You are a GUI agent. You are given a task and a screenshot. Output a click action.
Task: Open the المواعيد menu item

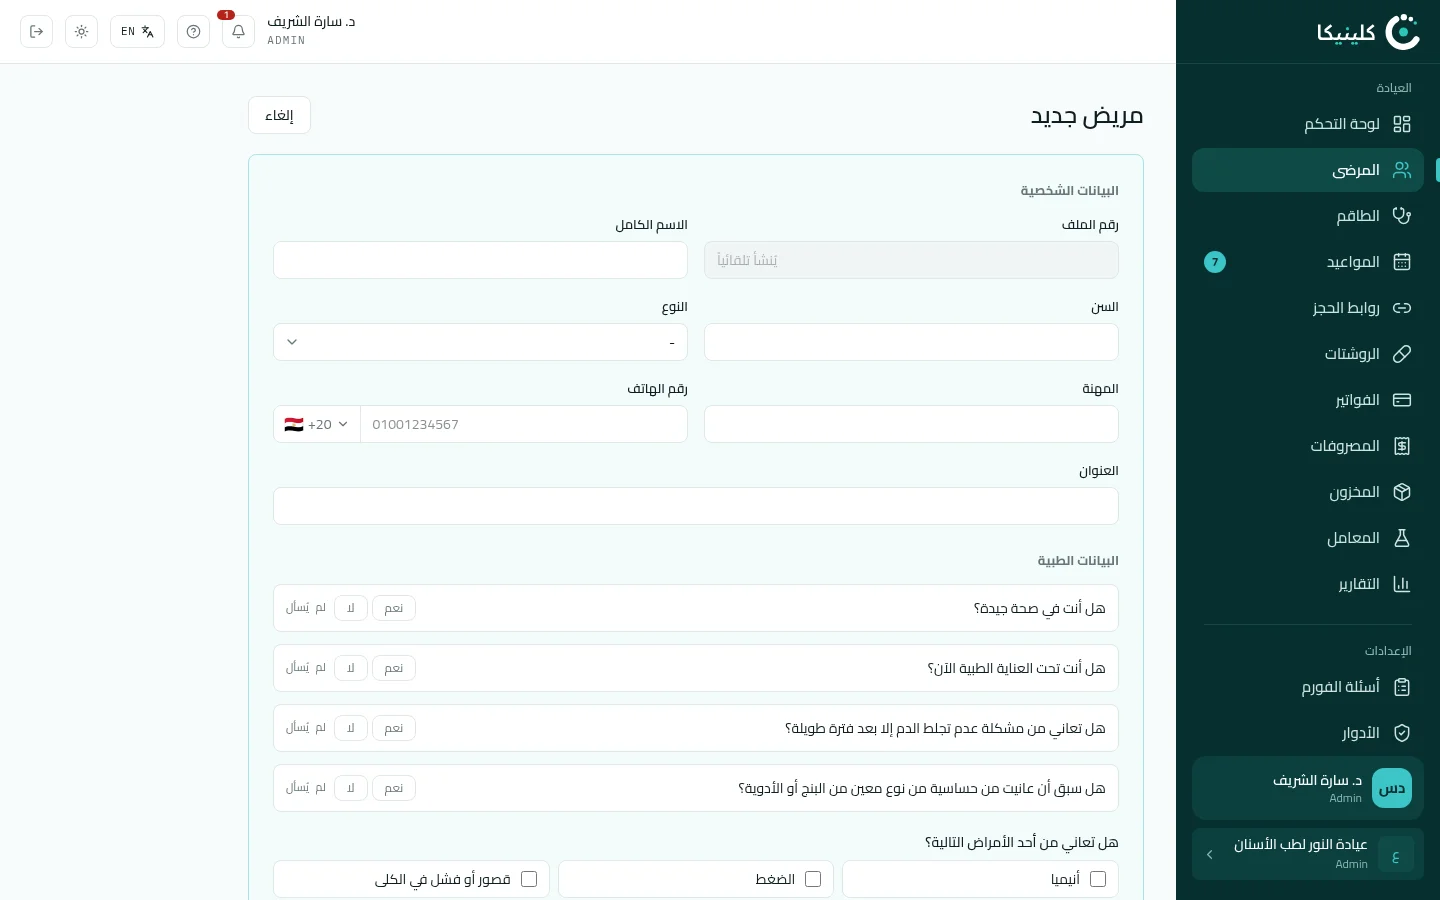click(x=1308, y=262)
